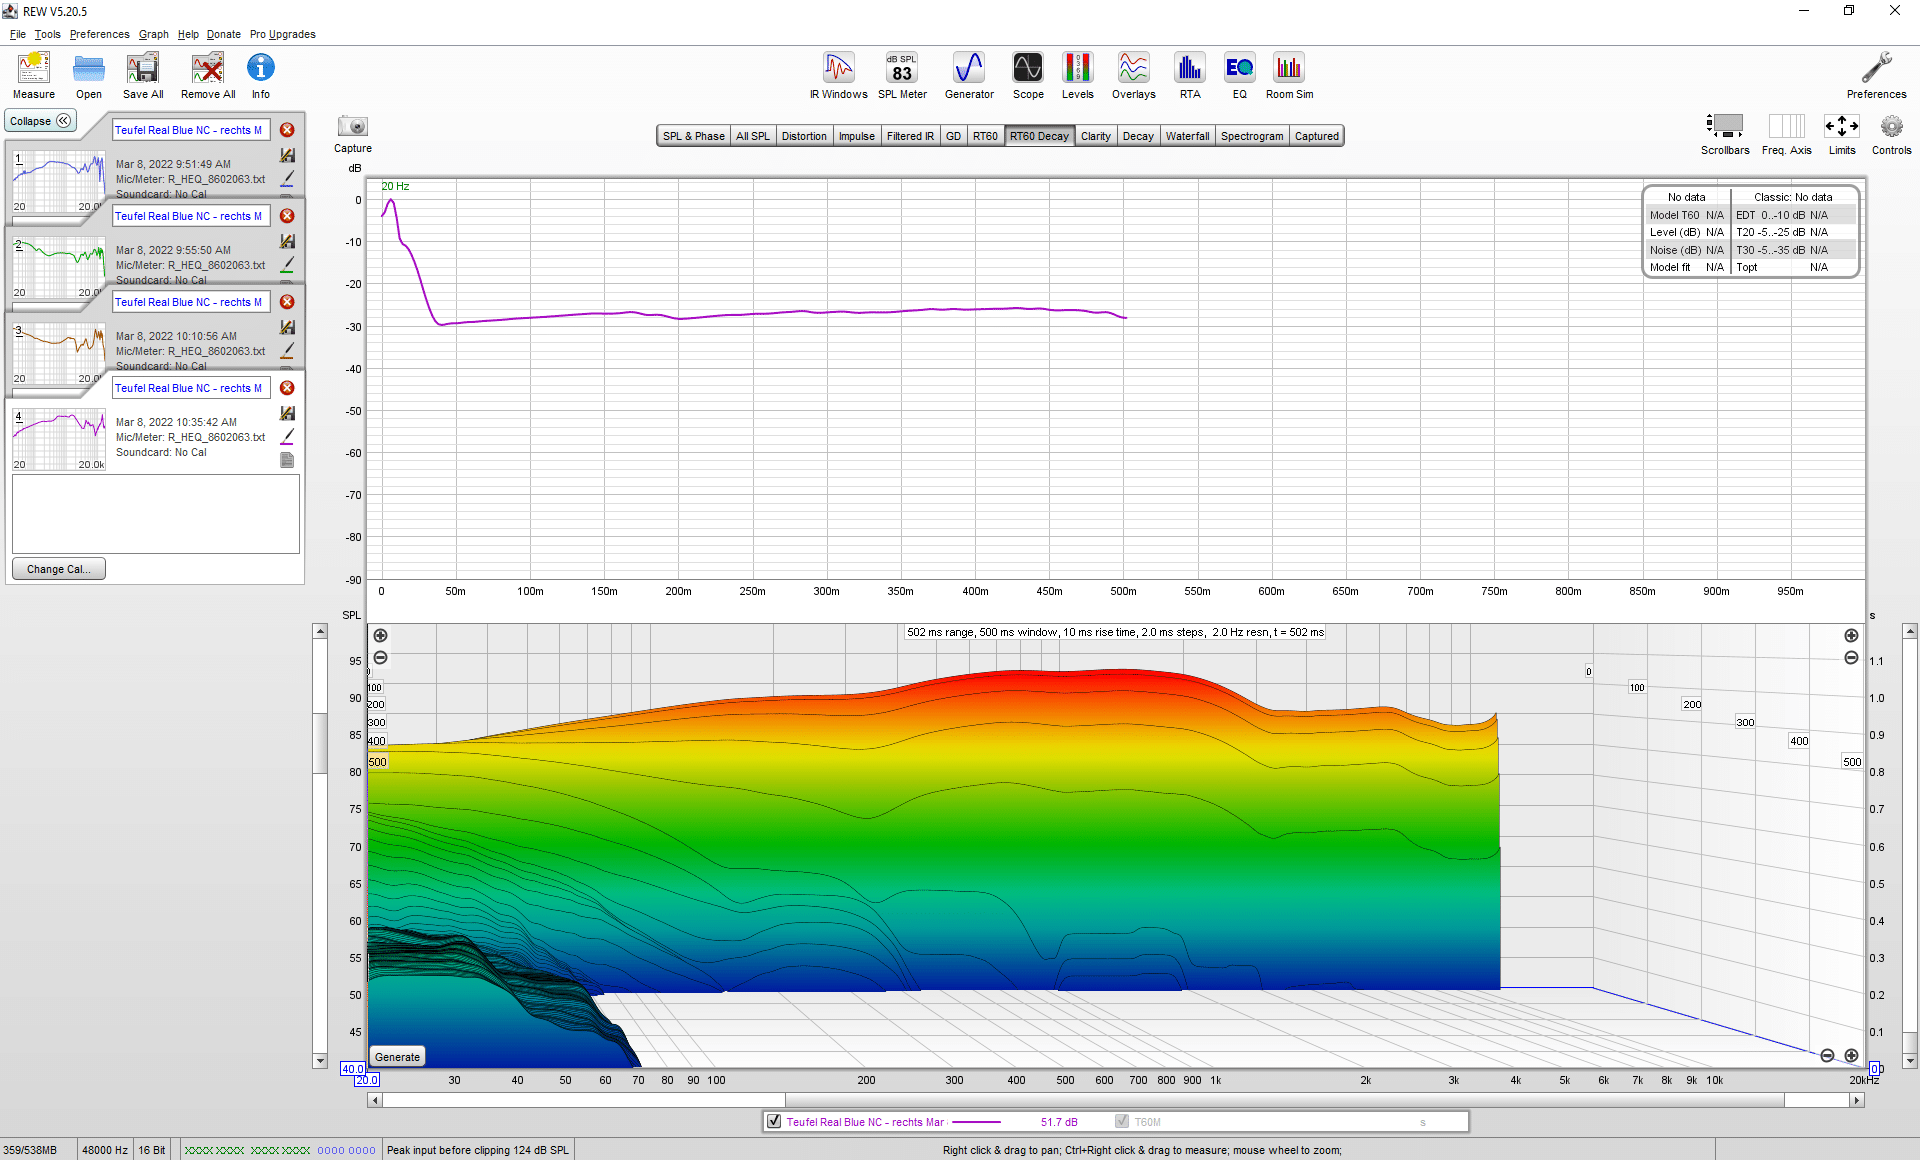The image size is (1920, 1160).
Task: Select the Captured tab
Action: 1316,136
